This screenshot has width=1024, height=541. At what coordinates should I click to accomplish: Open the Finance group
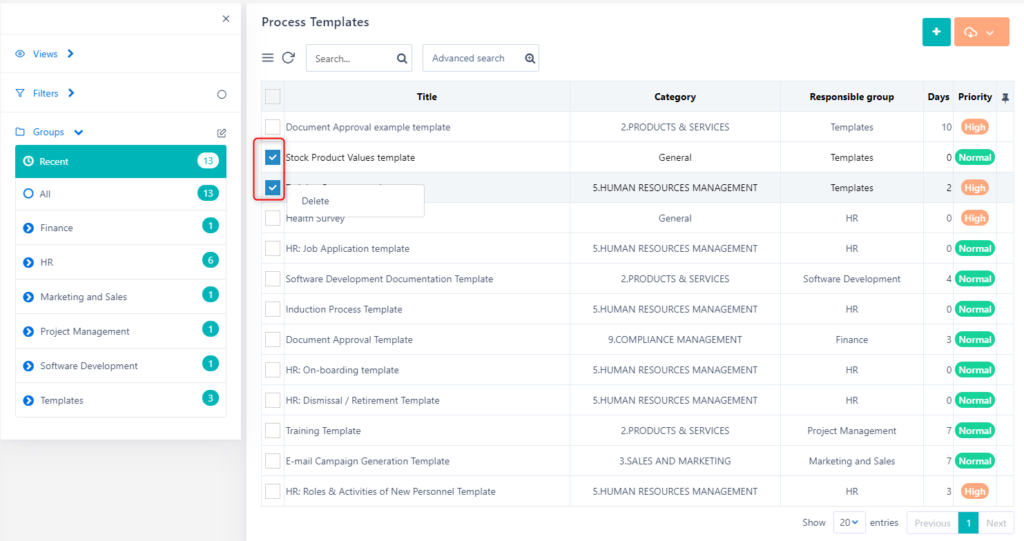point(121,227)
